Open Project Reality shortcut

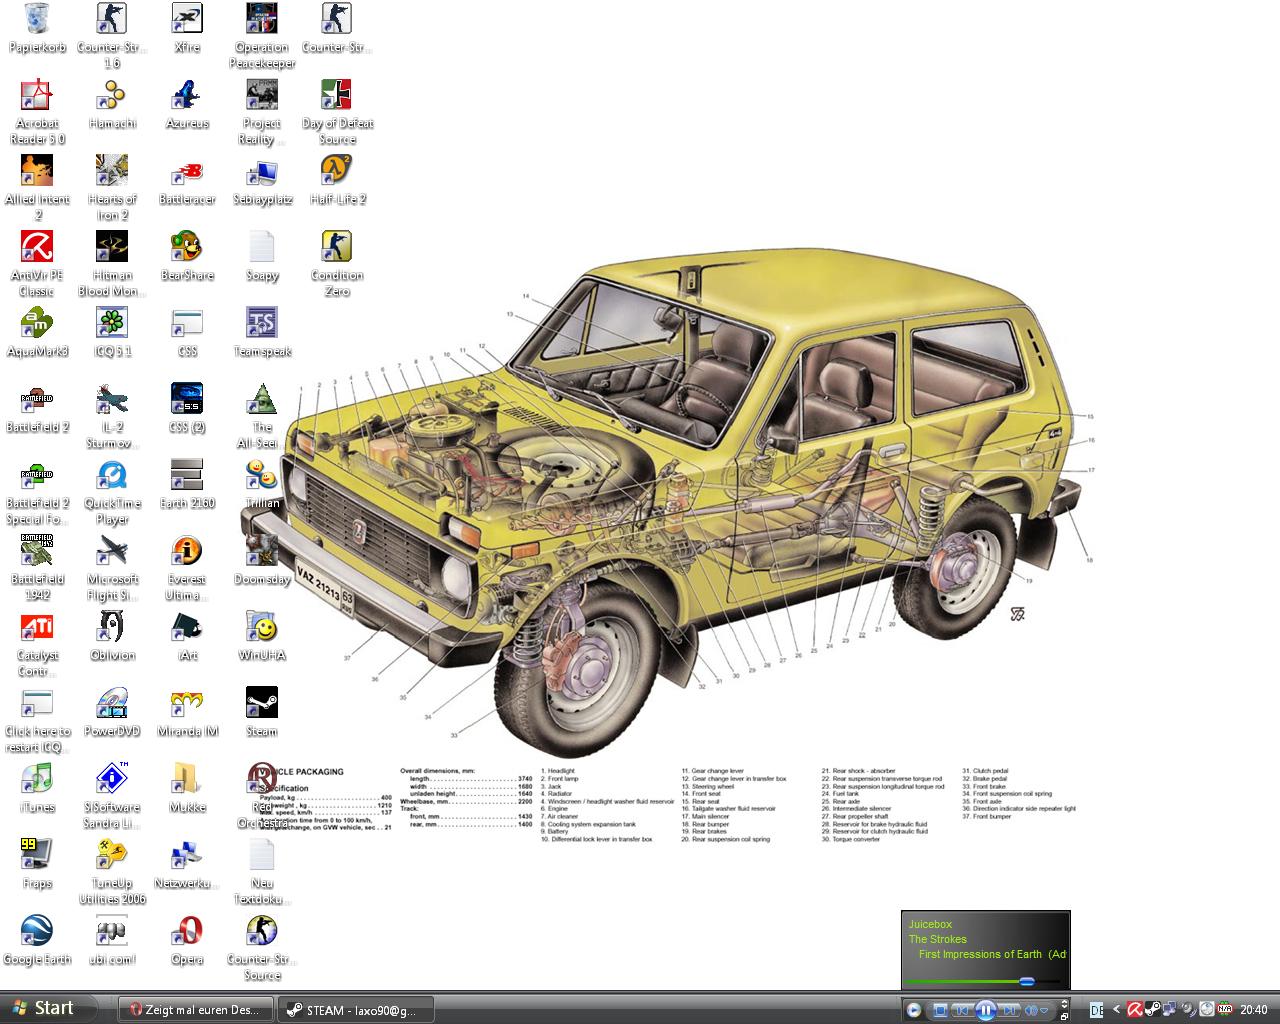pos(262,112)
